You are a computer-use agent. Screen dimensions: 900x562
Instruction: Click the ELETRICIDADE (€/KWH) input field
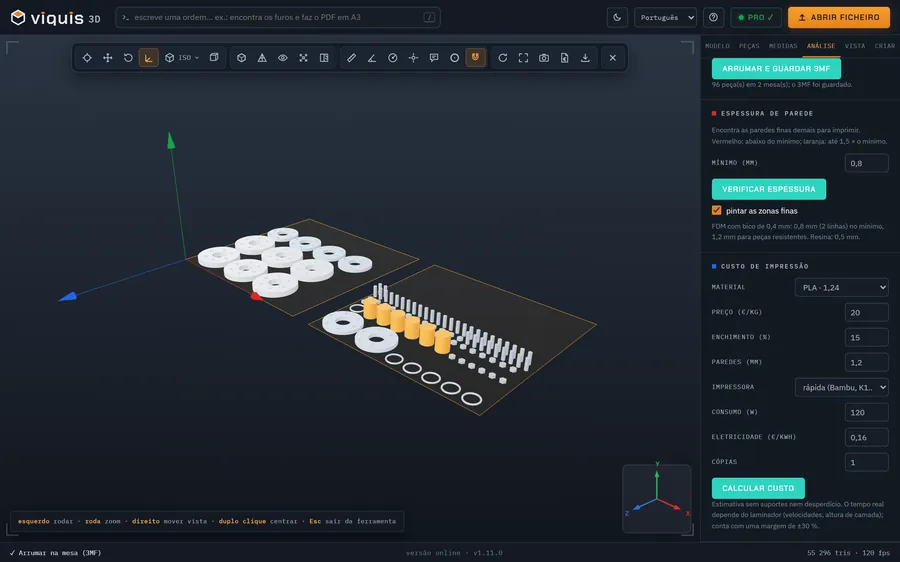(866, 437)
